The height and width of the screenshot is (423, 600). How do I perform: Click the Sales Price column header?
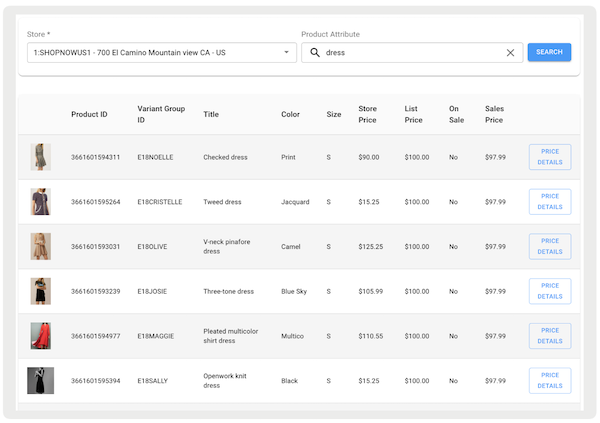[494, 114]
